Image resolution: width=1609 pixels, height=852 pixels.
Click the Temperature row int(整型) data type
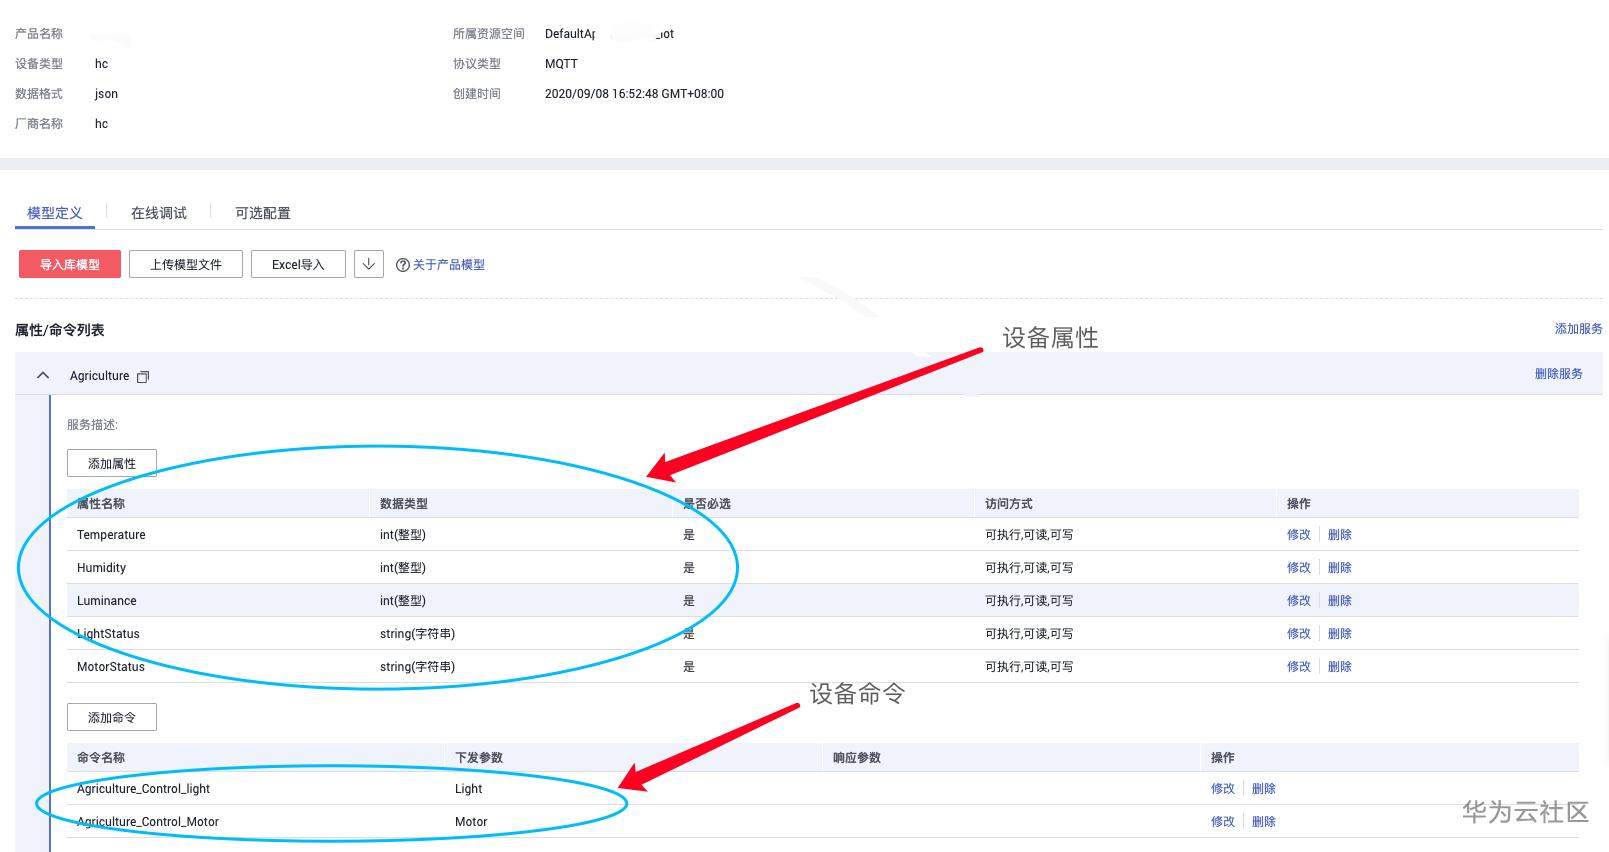[x=403, y=535]
